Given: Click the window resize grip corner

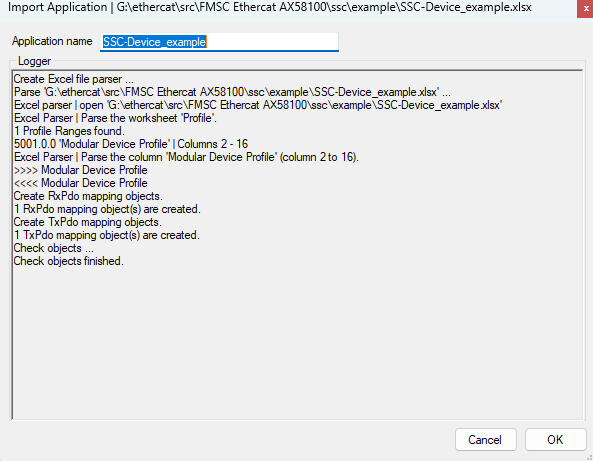Looking at the screenshot, I should click(x=589, y=458).
